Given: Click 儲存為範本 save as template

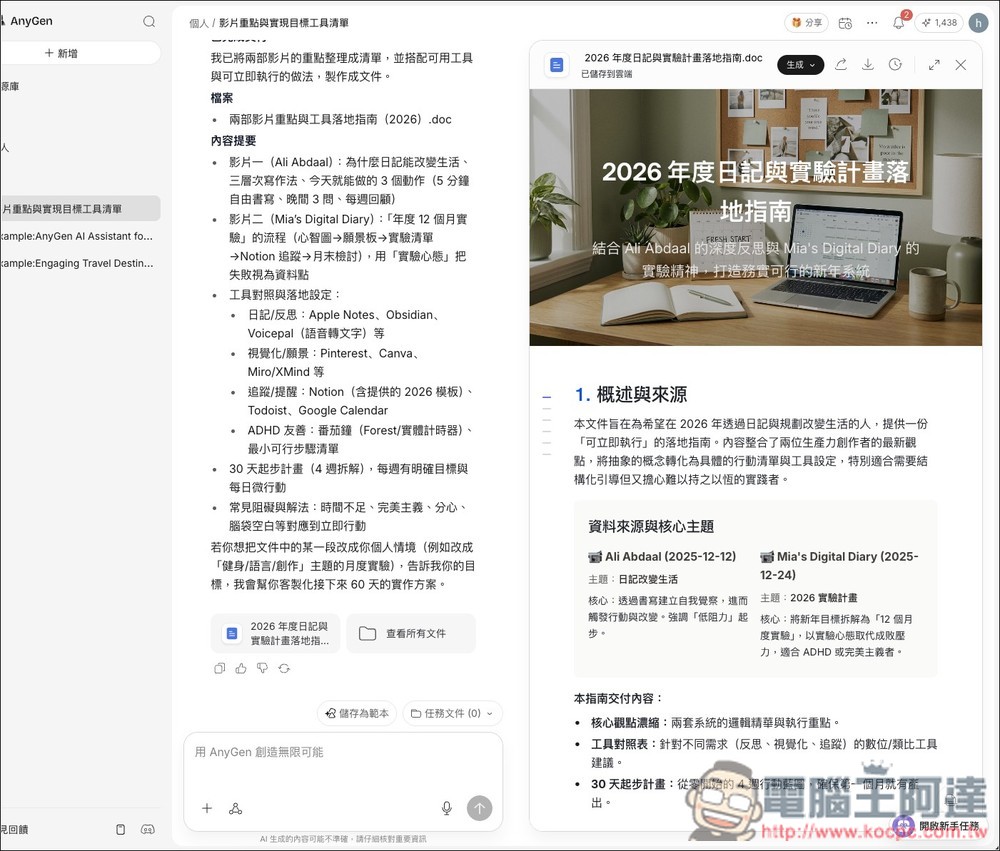Looking at the screenshot, I should [x=357, y=713].
